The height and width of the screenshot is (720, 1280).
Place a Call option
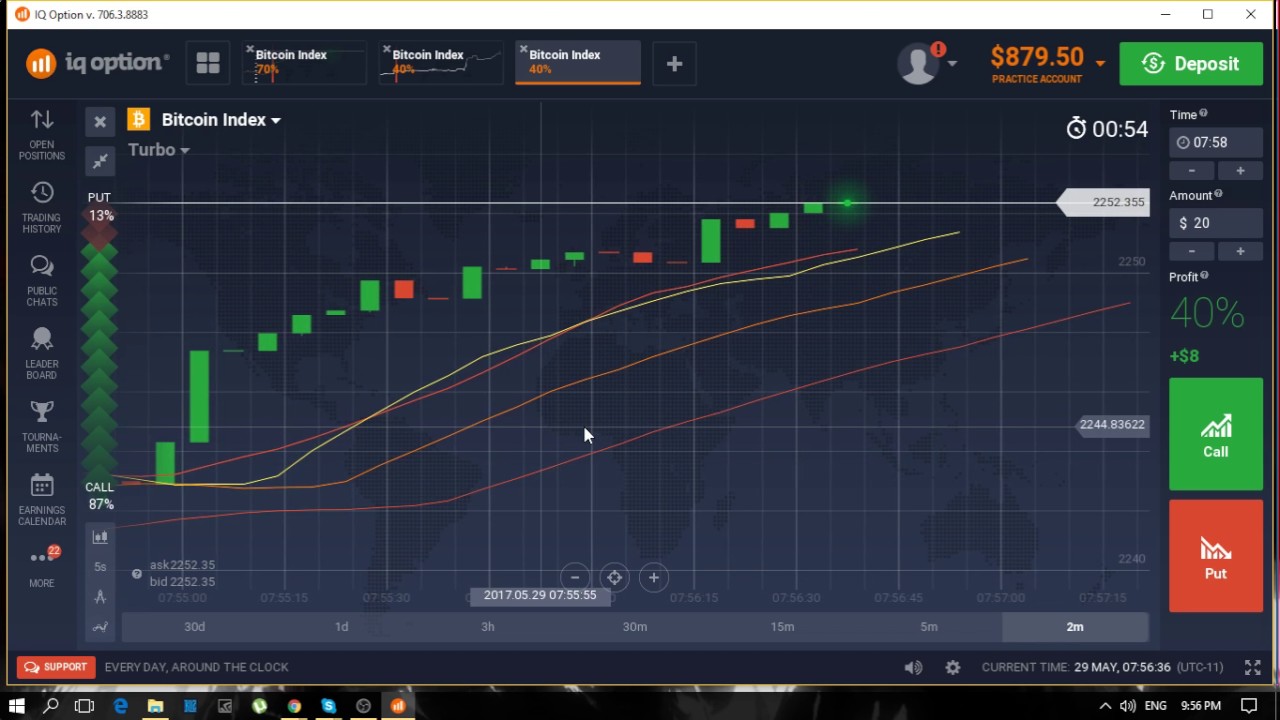pos(1216,434)
